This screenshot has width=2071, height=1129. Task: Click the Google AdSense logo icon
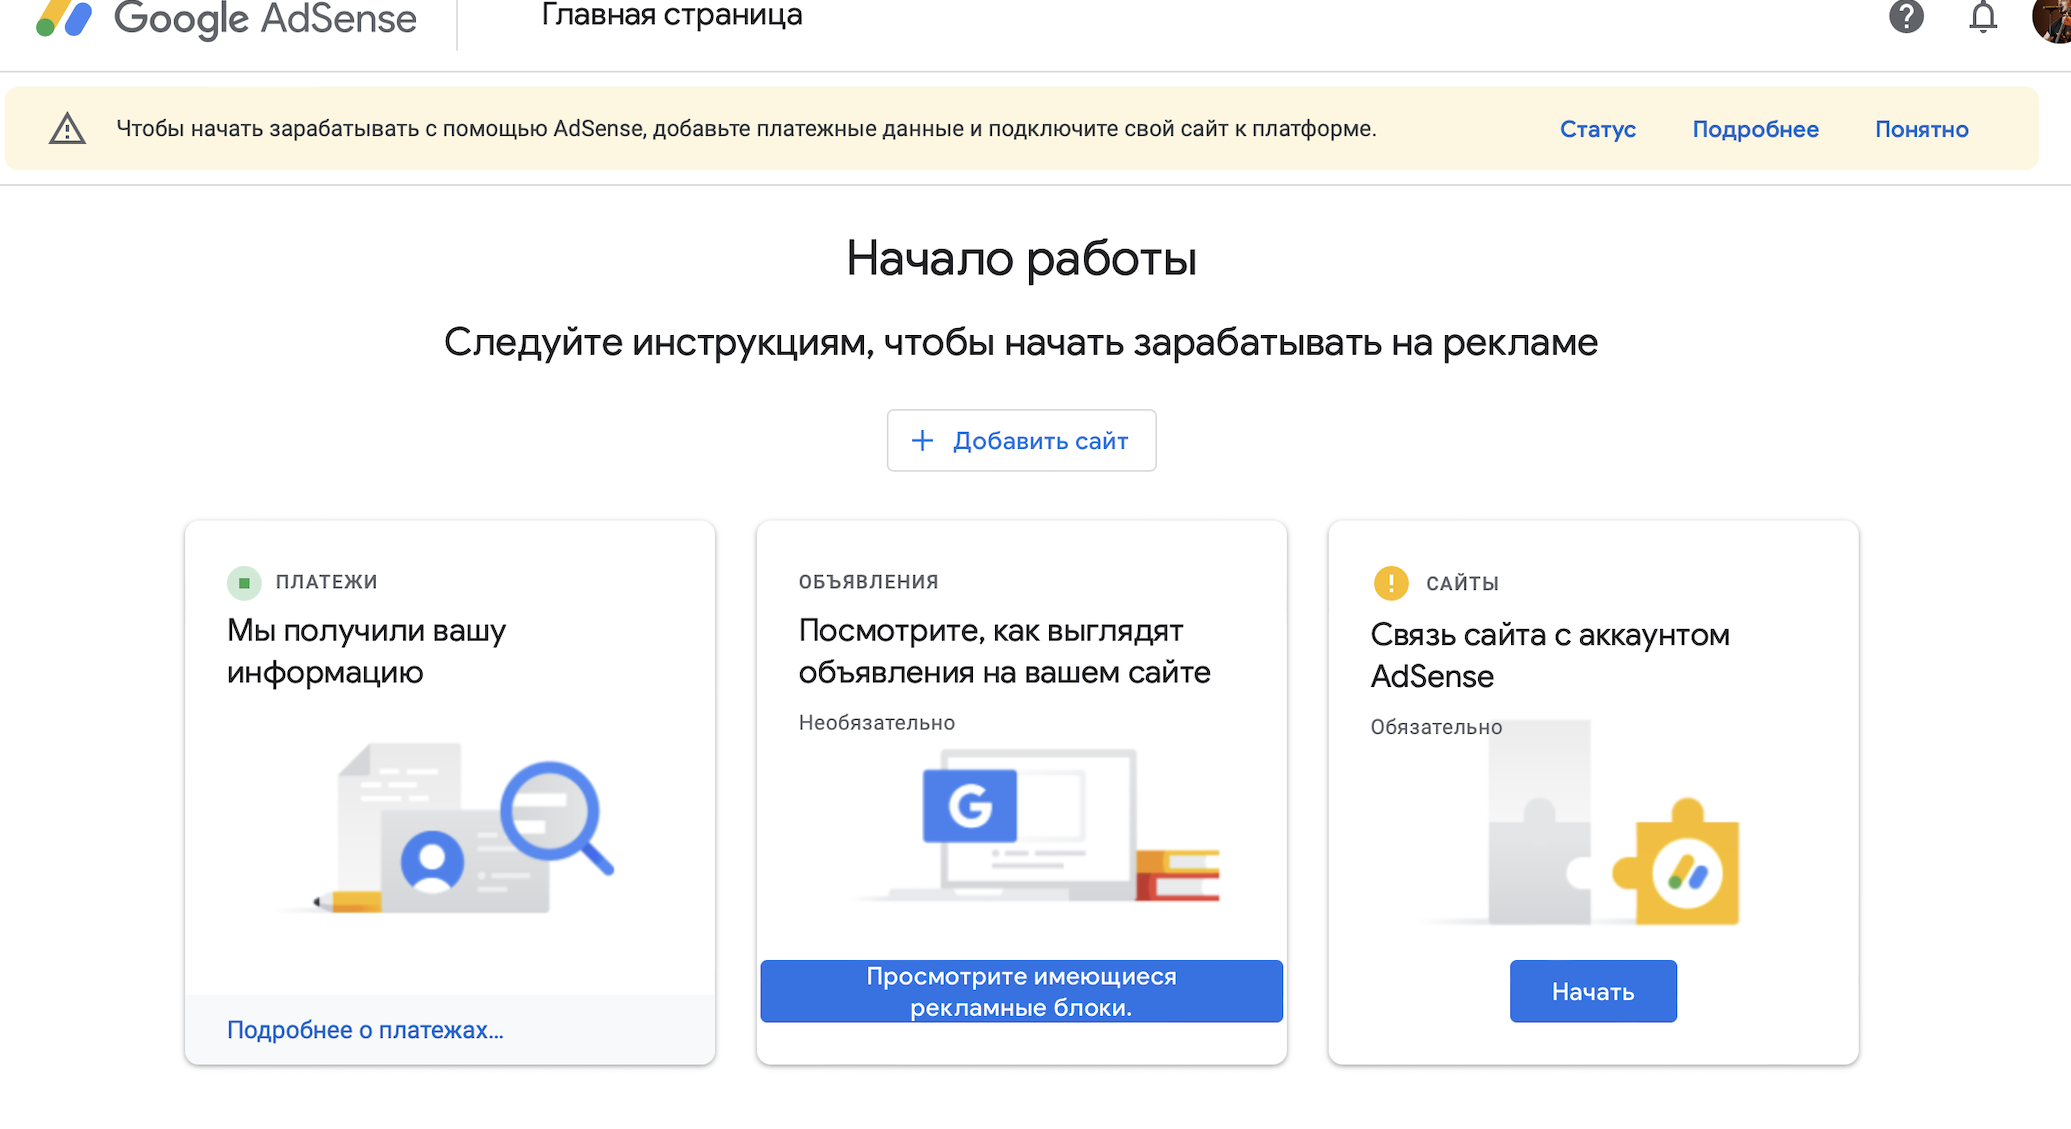click(65, 18)
